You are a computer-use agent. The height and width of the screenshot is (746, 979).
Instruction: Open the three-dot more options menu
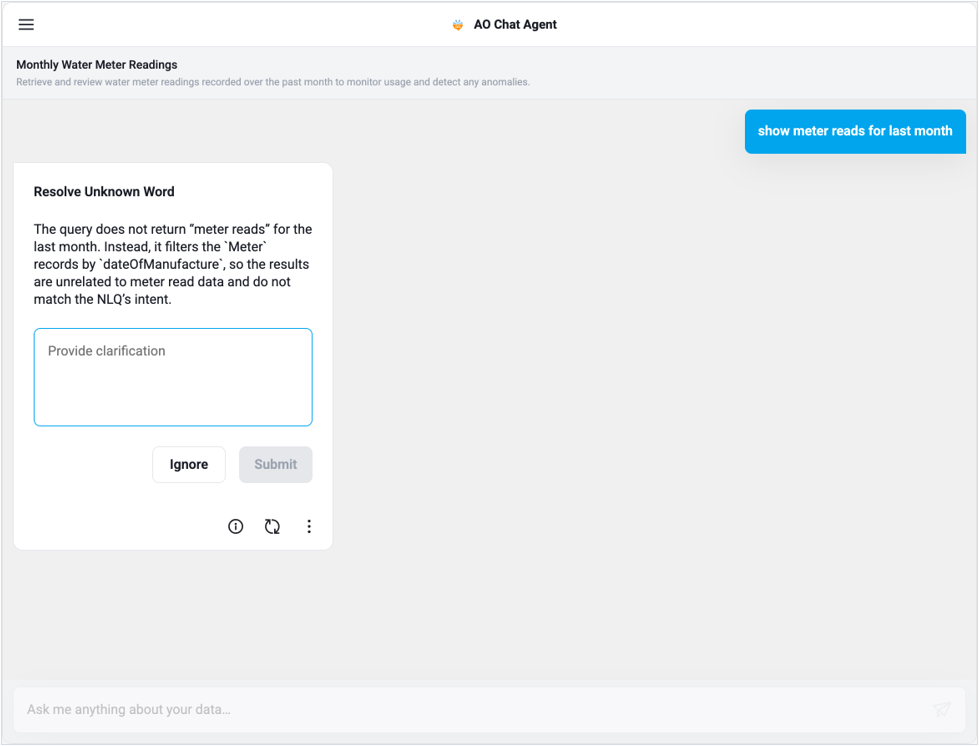coord(309,526)
